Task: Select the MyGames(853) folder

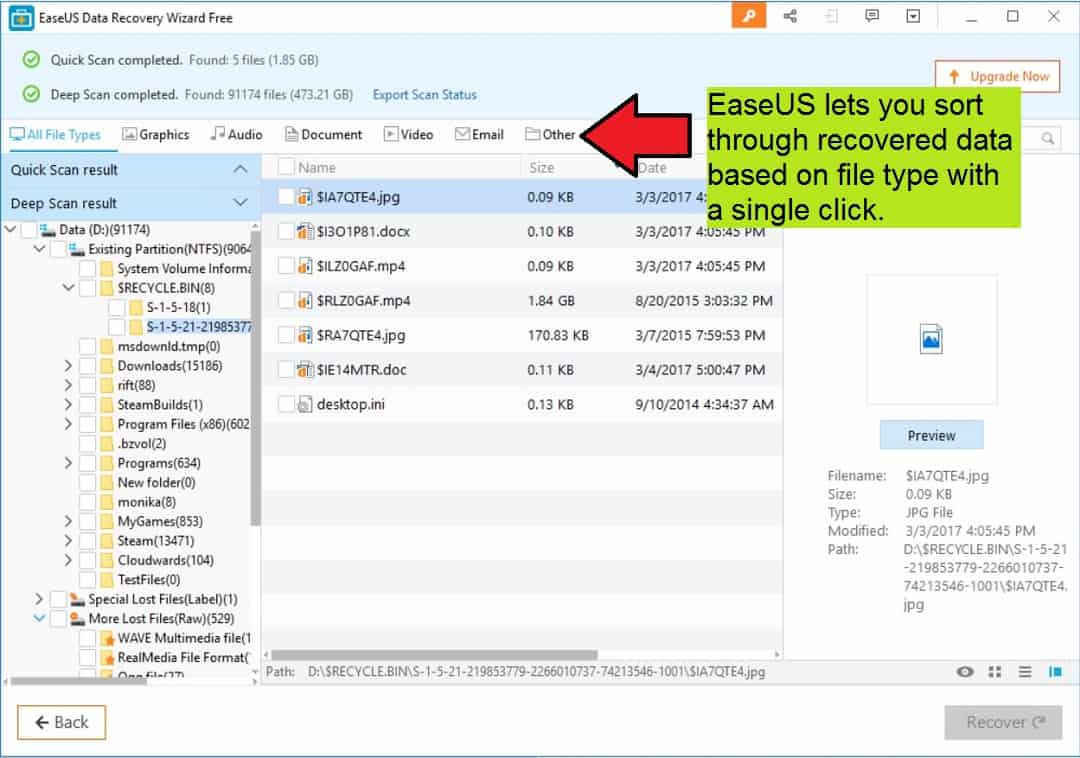Action: tap(160, 521)
